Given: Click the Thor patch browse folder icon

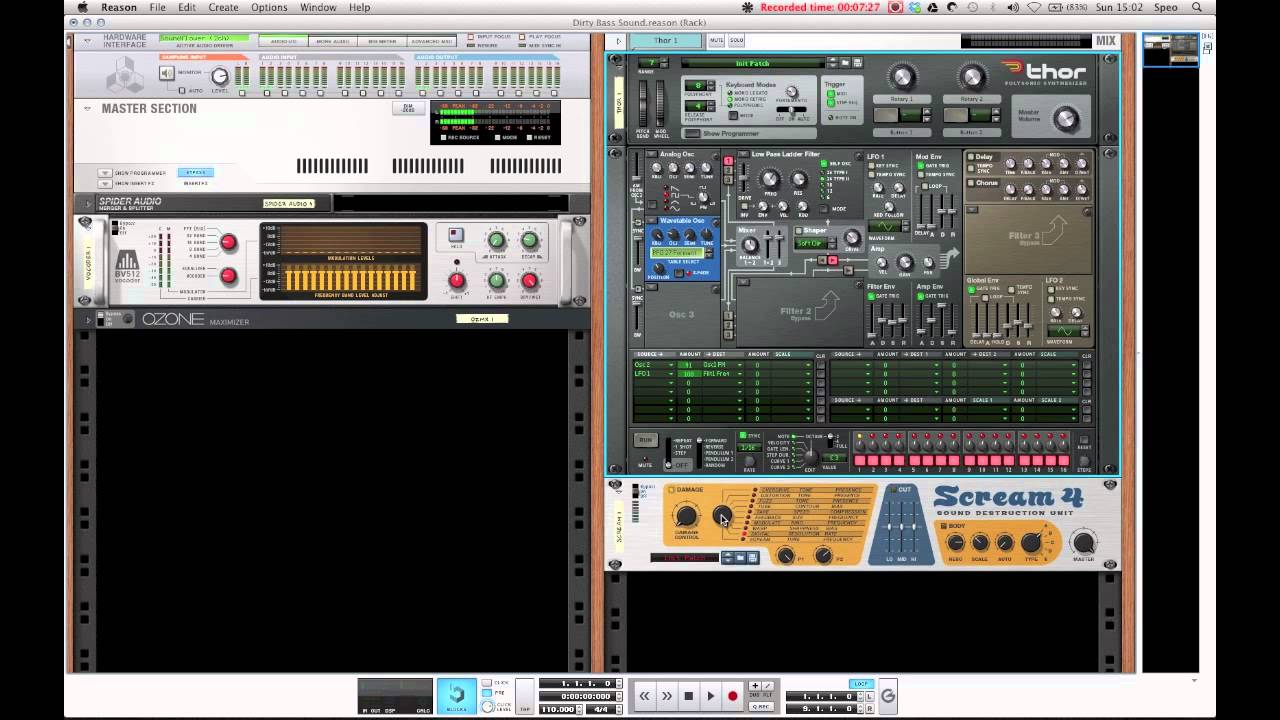Looking at the screenshot, I should pos(845,63).
